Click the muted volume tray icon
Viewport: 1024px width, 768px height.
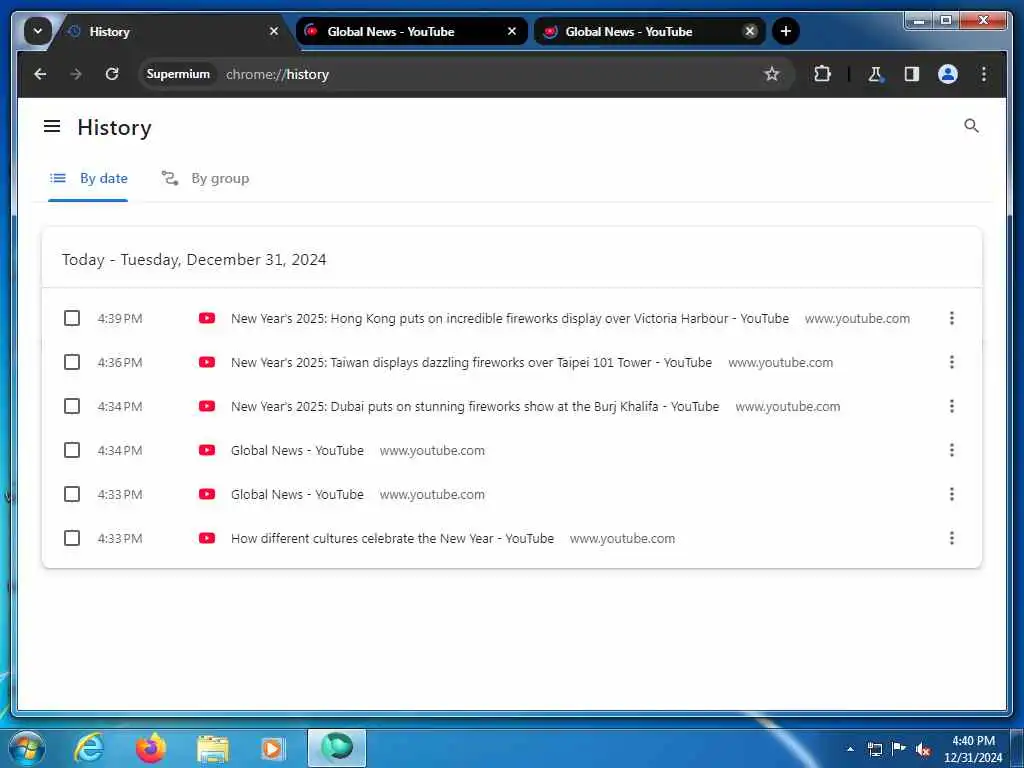pos(922,749)
